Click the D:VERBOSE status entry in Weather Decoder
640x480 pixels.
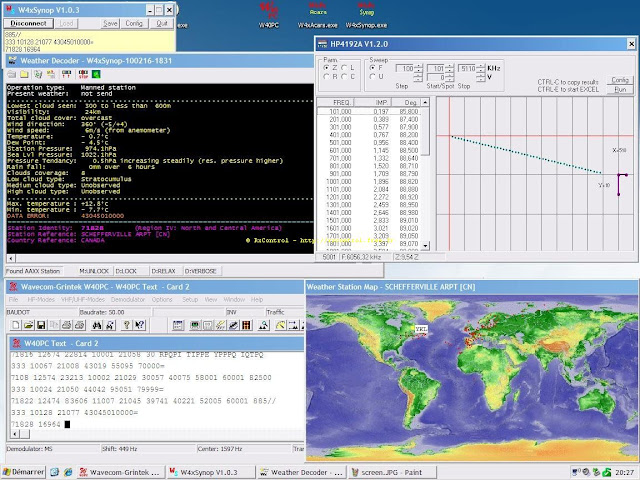201,271
